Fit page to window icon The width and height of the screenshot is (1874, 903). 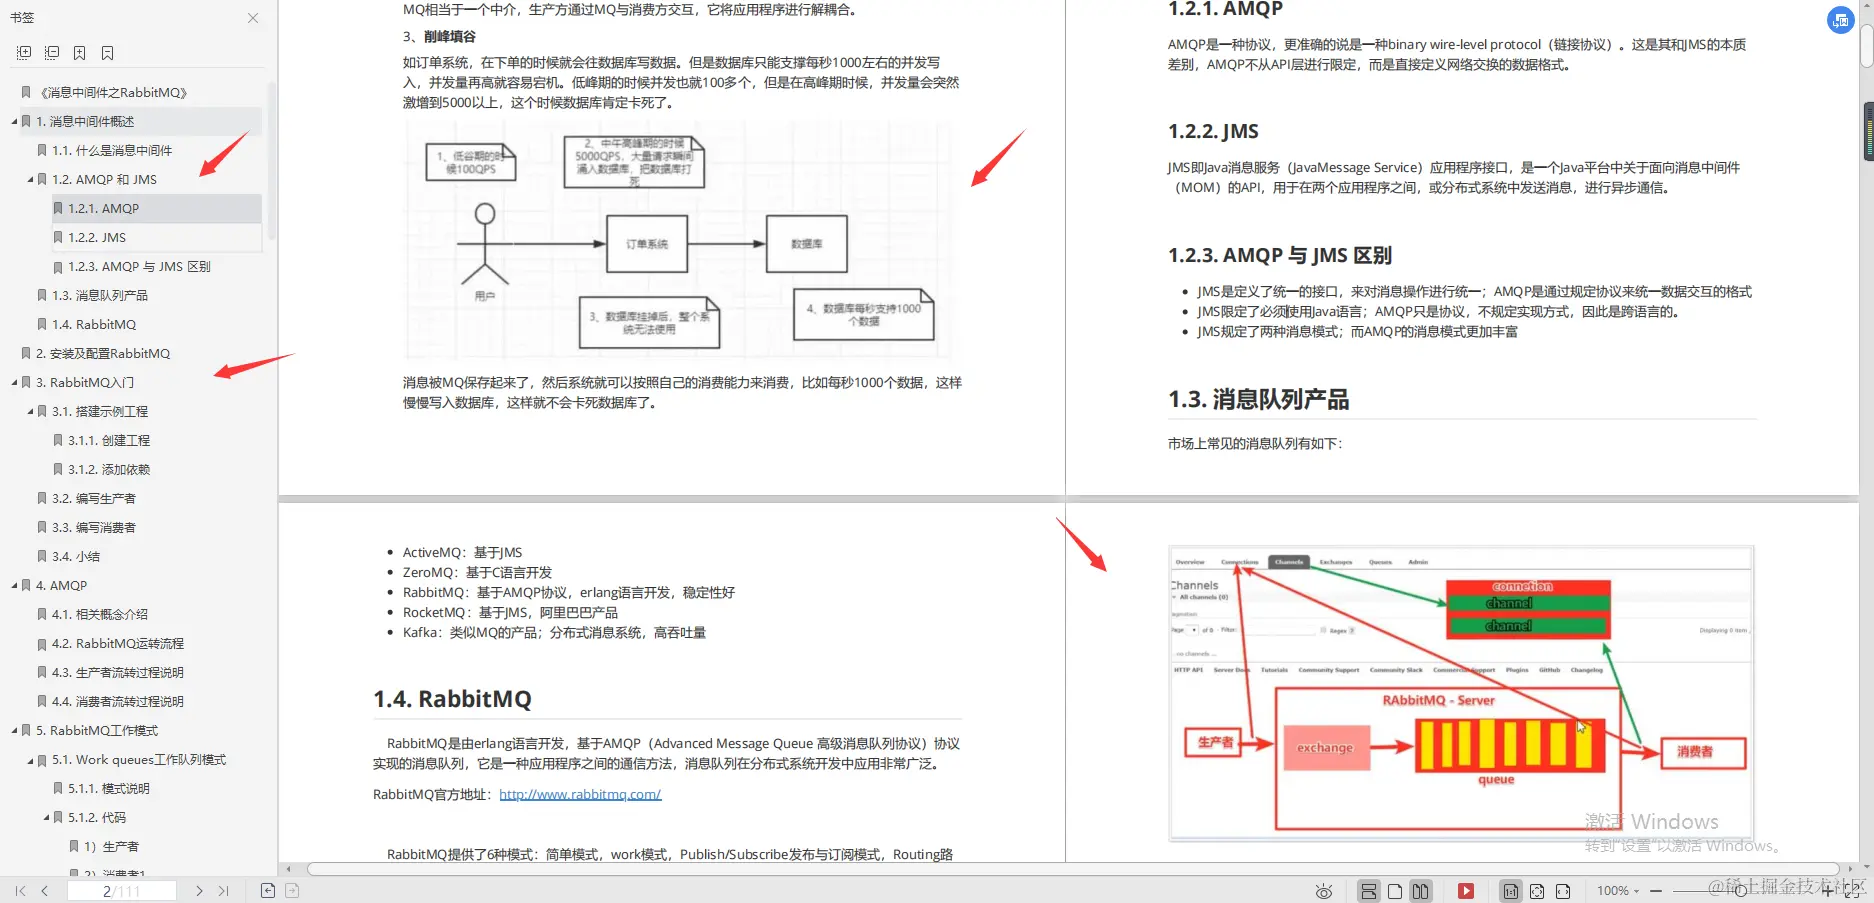(x=1537, y=891)
